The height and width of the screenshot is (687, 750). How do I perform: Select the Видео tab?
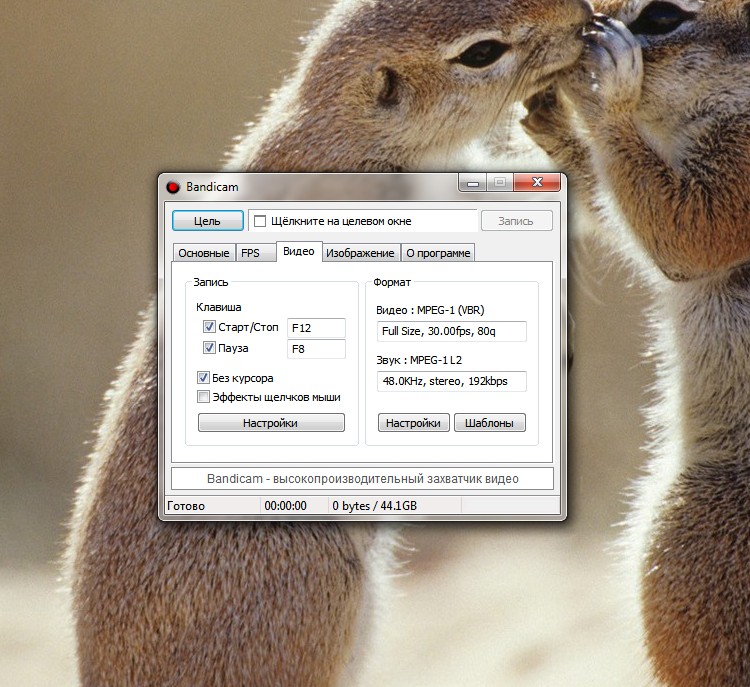299,252
